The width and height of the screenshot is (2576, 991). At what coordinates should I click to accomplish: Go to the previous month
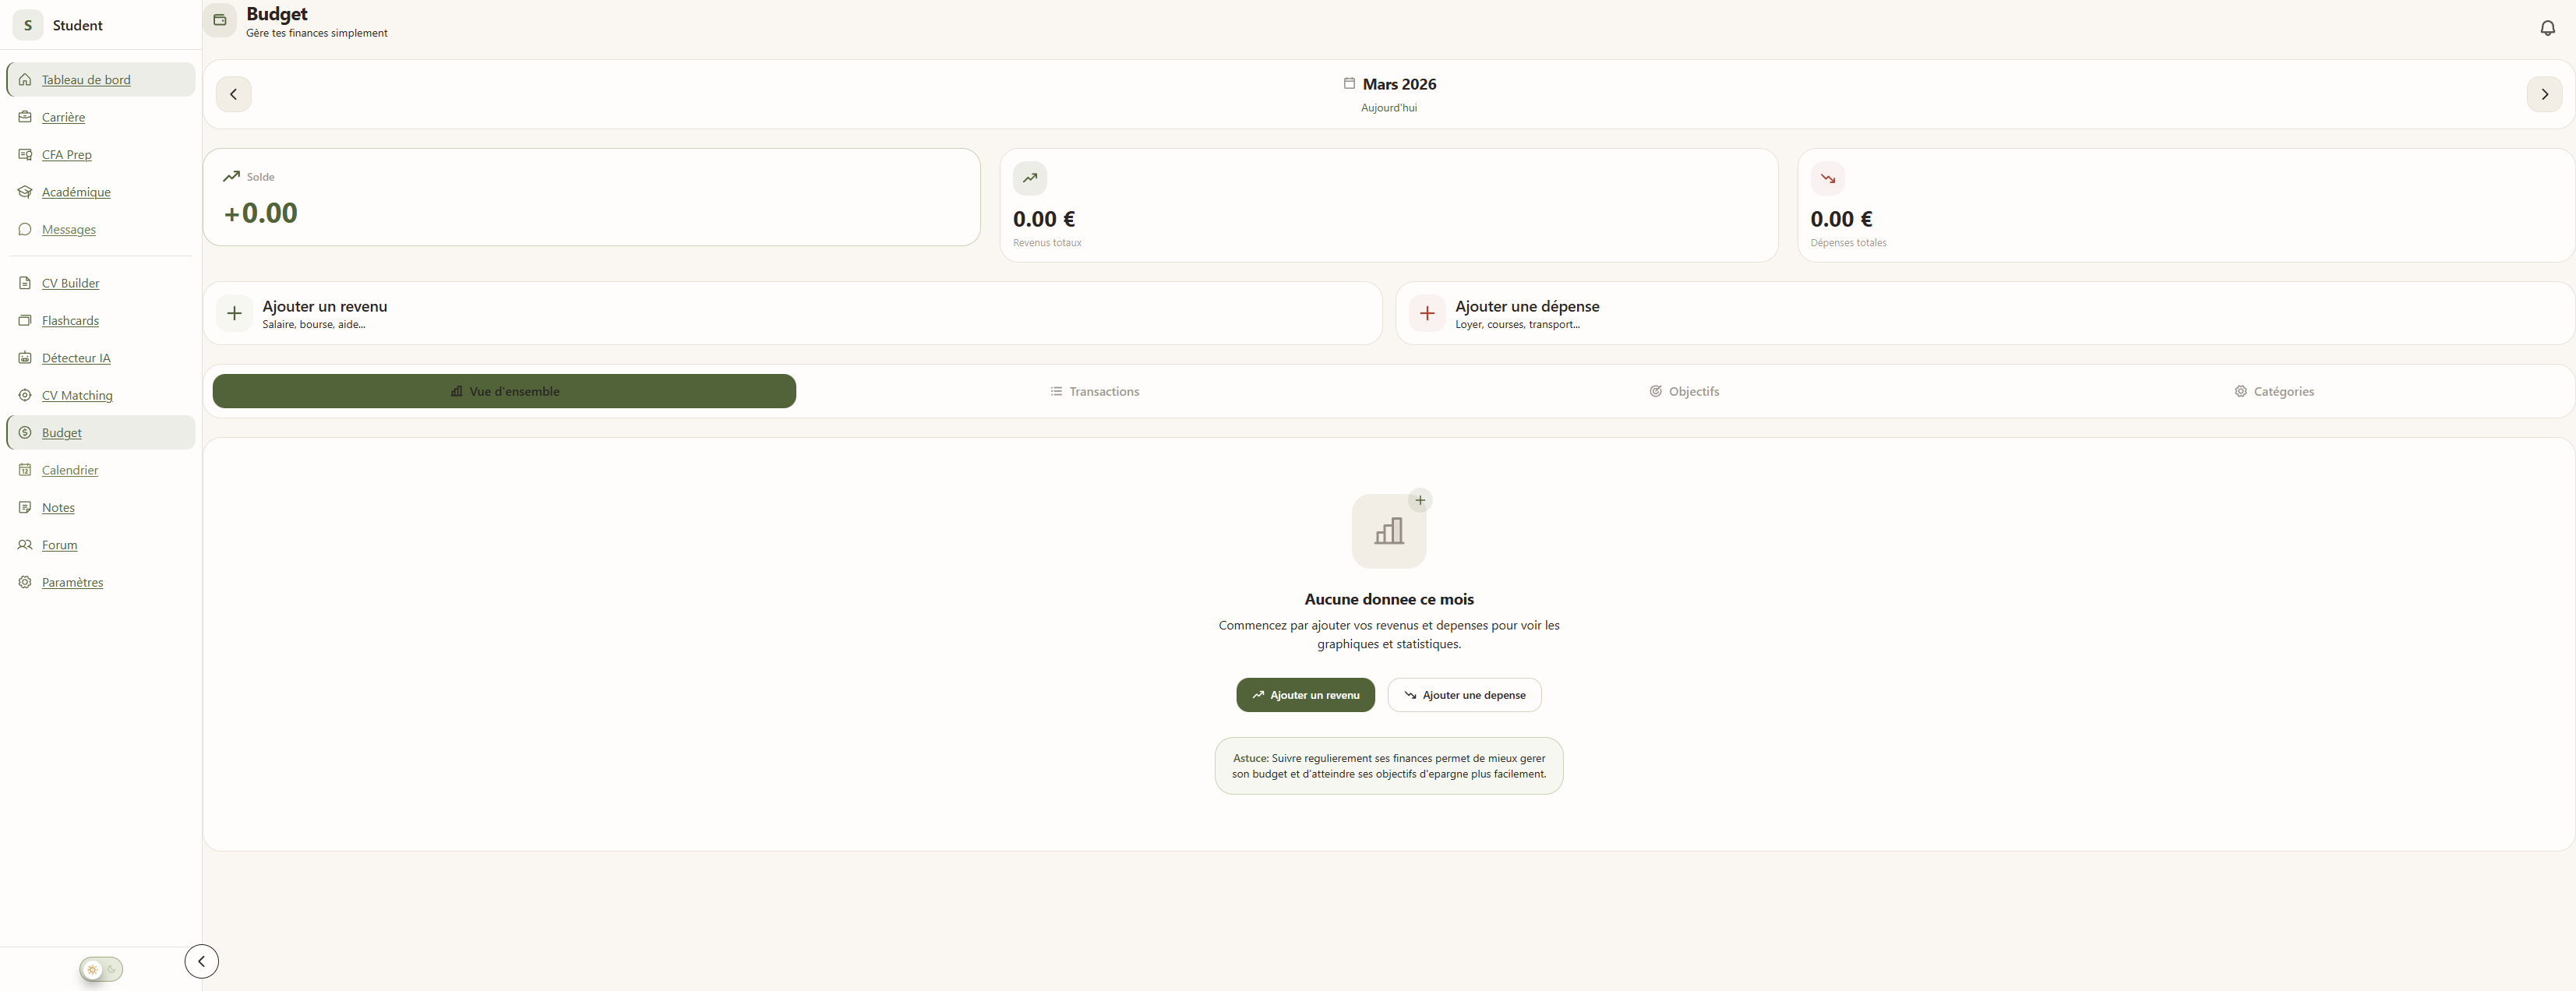coord(234,94)
